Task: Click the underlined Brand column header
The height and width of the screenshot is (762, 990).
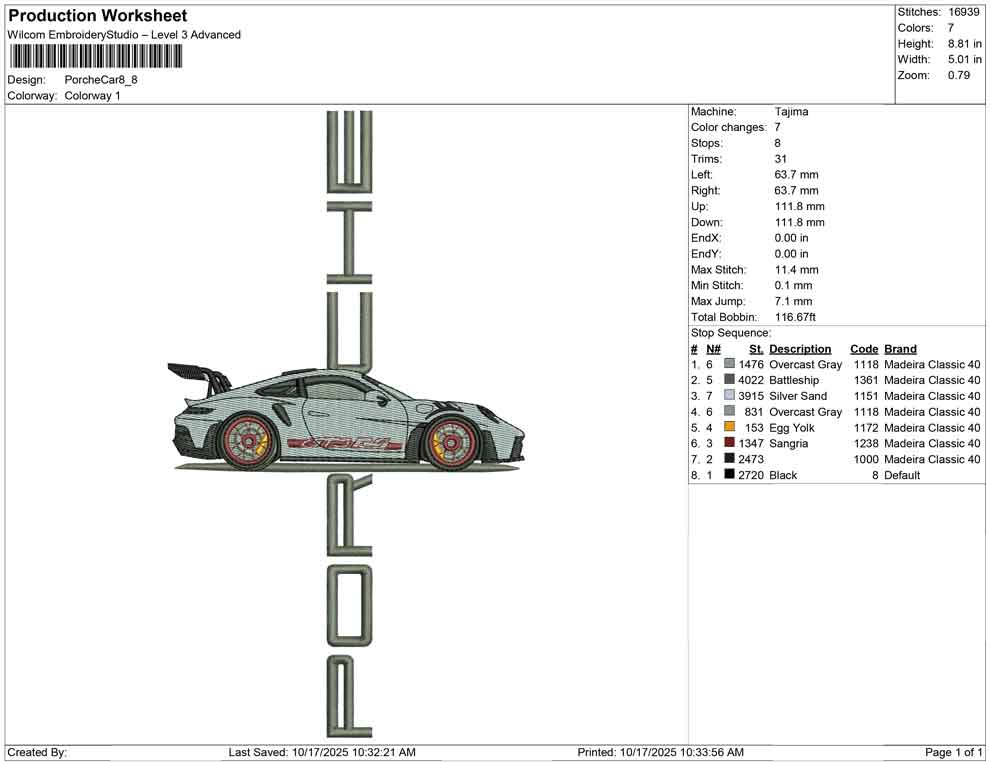Action: pos(900,349)
